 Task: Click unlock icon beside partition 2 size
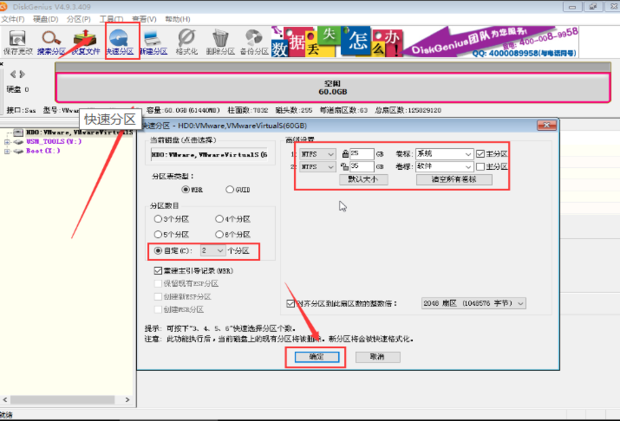[x=345, y=166]
